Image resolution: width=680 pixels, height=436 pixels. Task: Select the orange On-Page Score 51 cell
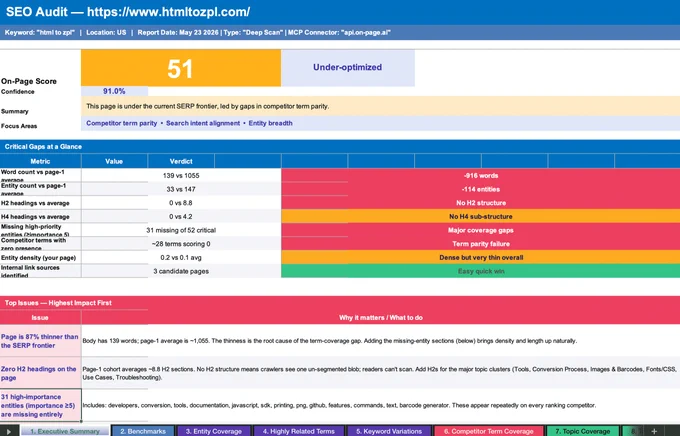[181, 68]
